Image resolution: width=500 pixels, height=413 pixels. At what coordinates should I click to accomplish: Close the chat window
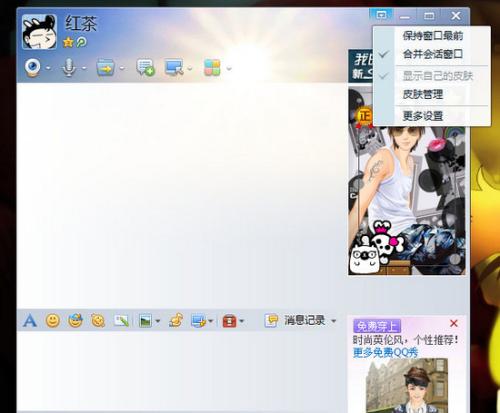(x=456, y=16)
